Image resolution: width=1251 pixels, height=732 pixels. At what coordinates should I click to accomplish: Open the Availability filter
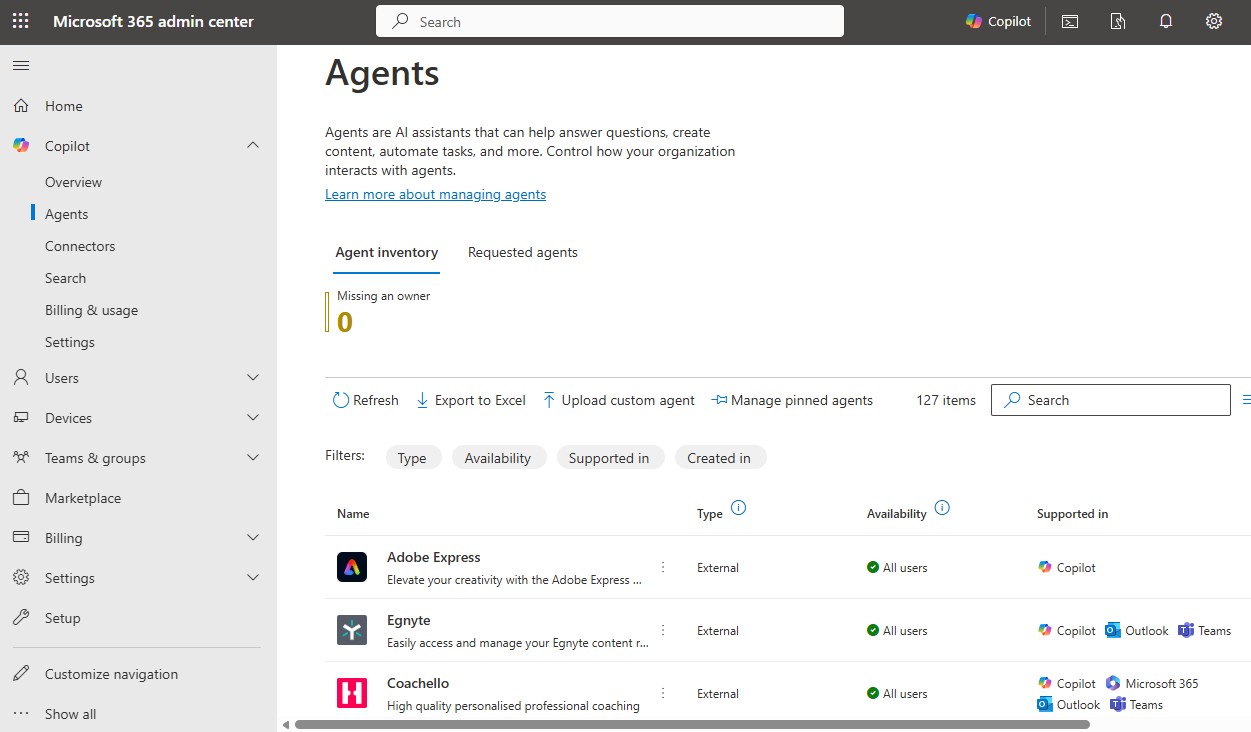498,457
